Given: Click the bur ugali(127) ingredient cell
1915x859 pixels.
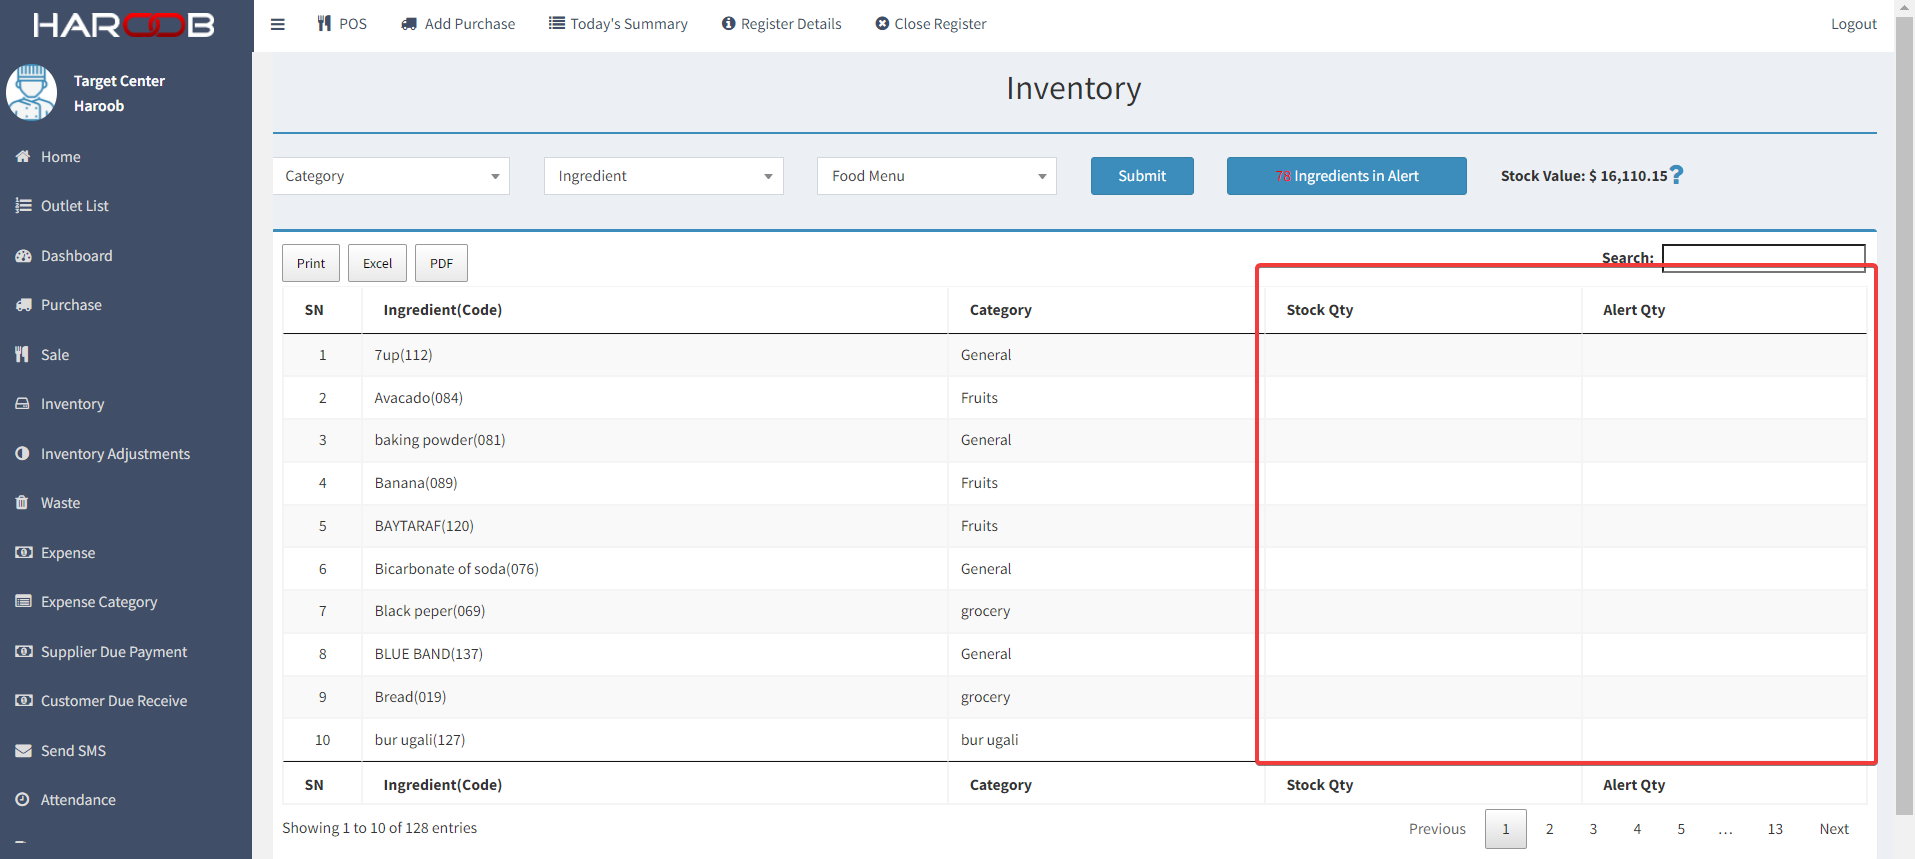Looking at the screenshot, I should pos(655,740).
